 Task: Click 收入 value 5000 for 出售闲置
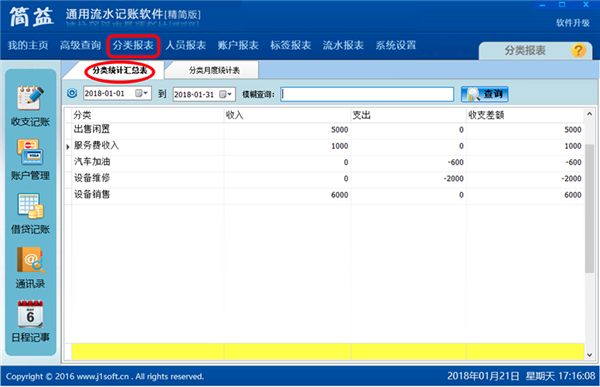pos(339,130)
